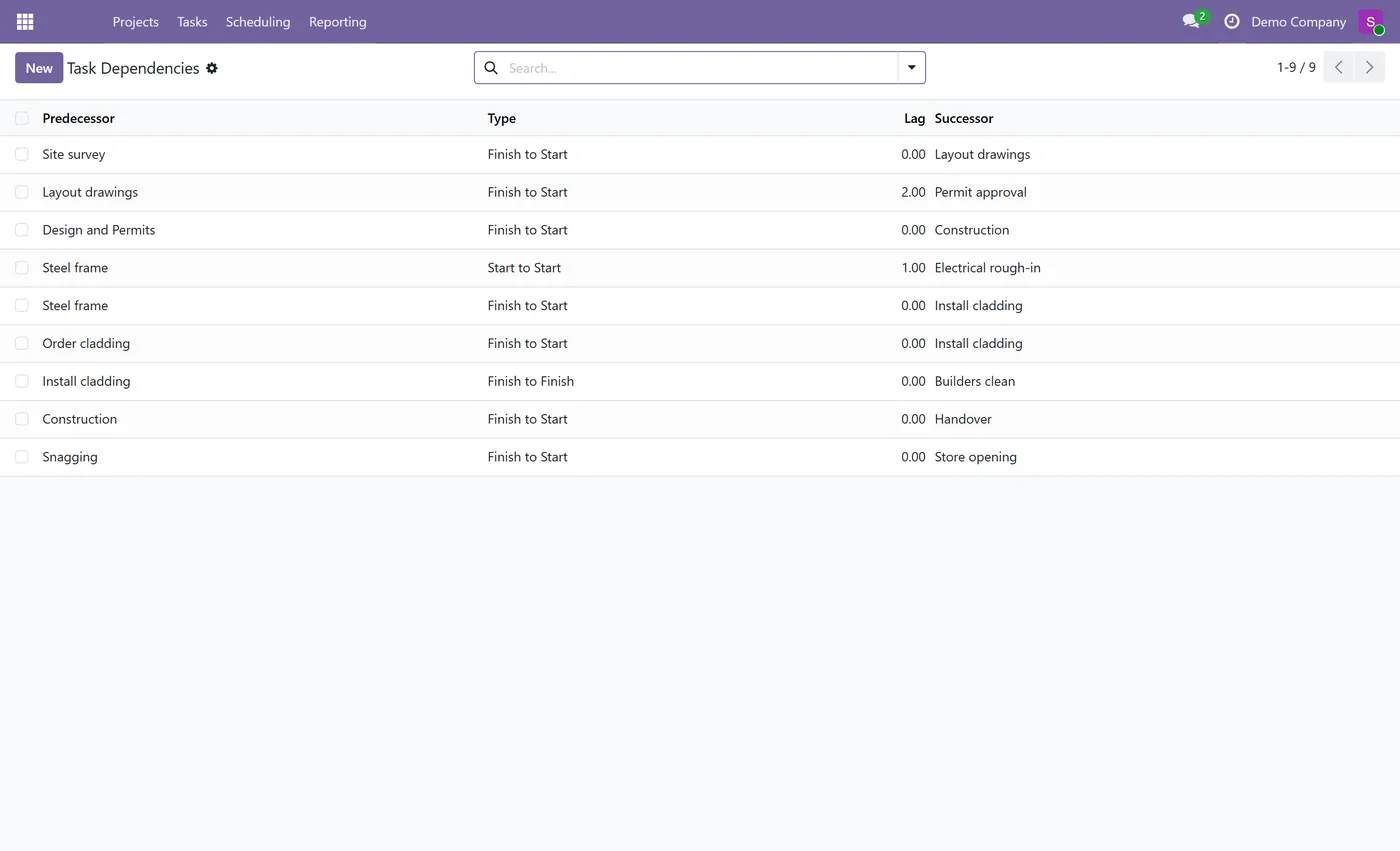Open the Handover successor cell
1400x851 pixels.
pos(963,419)
